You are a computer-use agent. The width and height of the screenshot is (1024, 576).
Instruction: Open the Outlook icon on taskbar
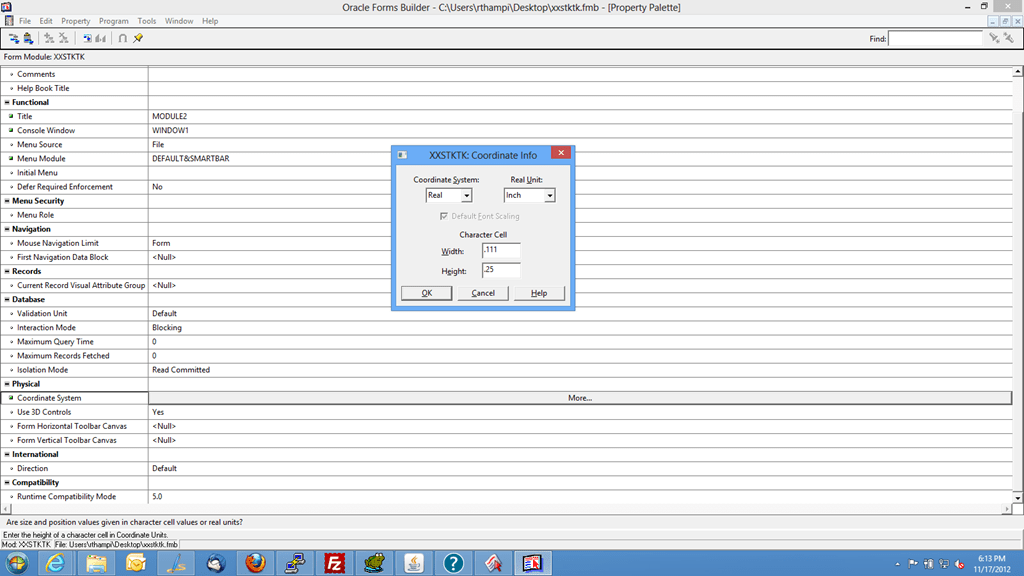[x=136, y=563]
